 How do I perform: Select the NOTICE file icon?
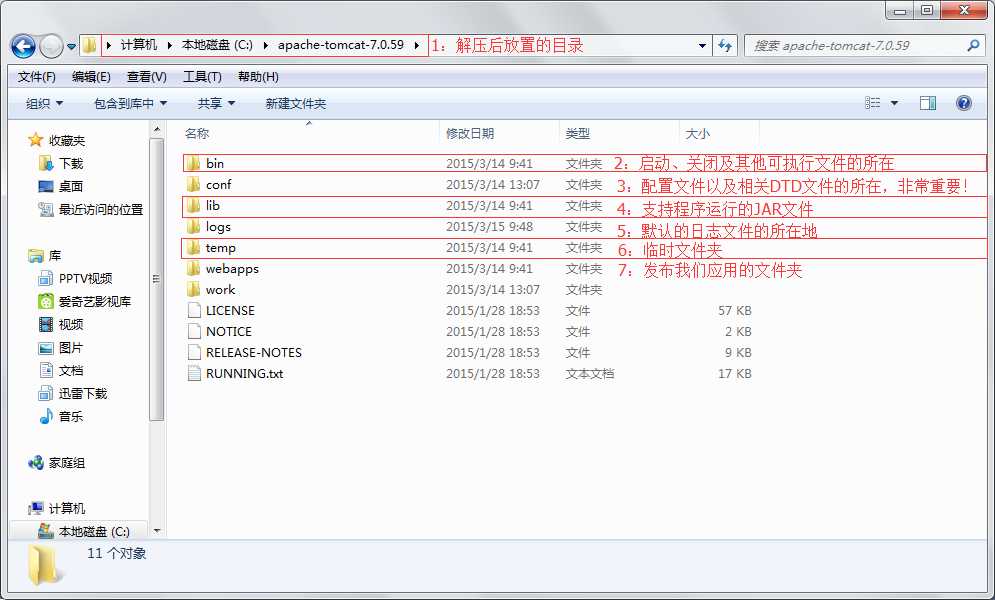(194, 331)
